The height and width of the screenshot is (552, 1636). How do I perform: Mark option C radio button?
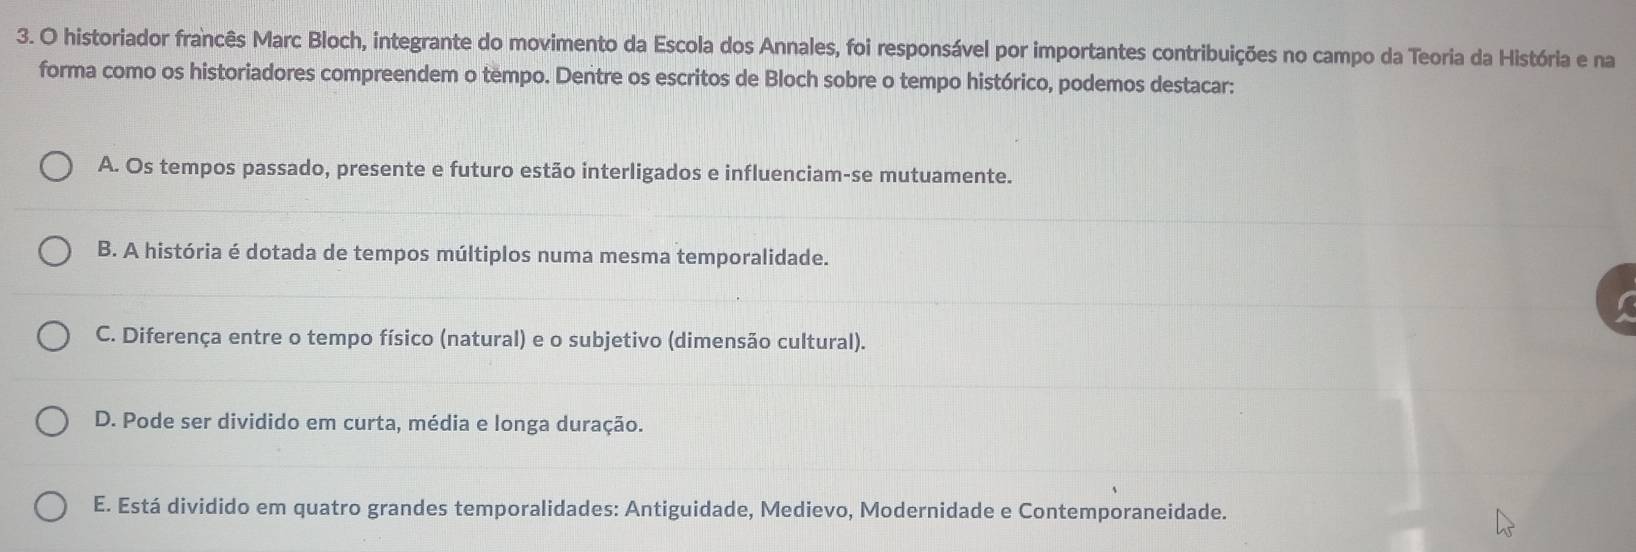(55, 337)
